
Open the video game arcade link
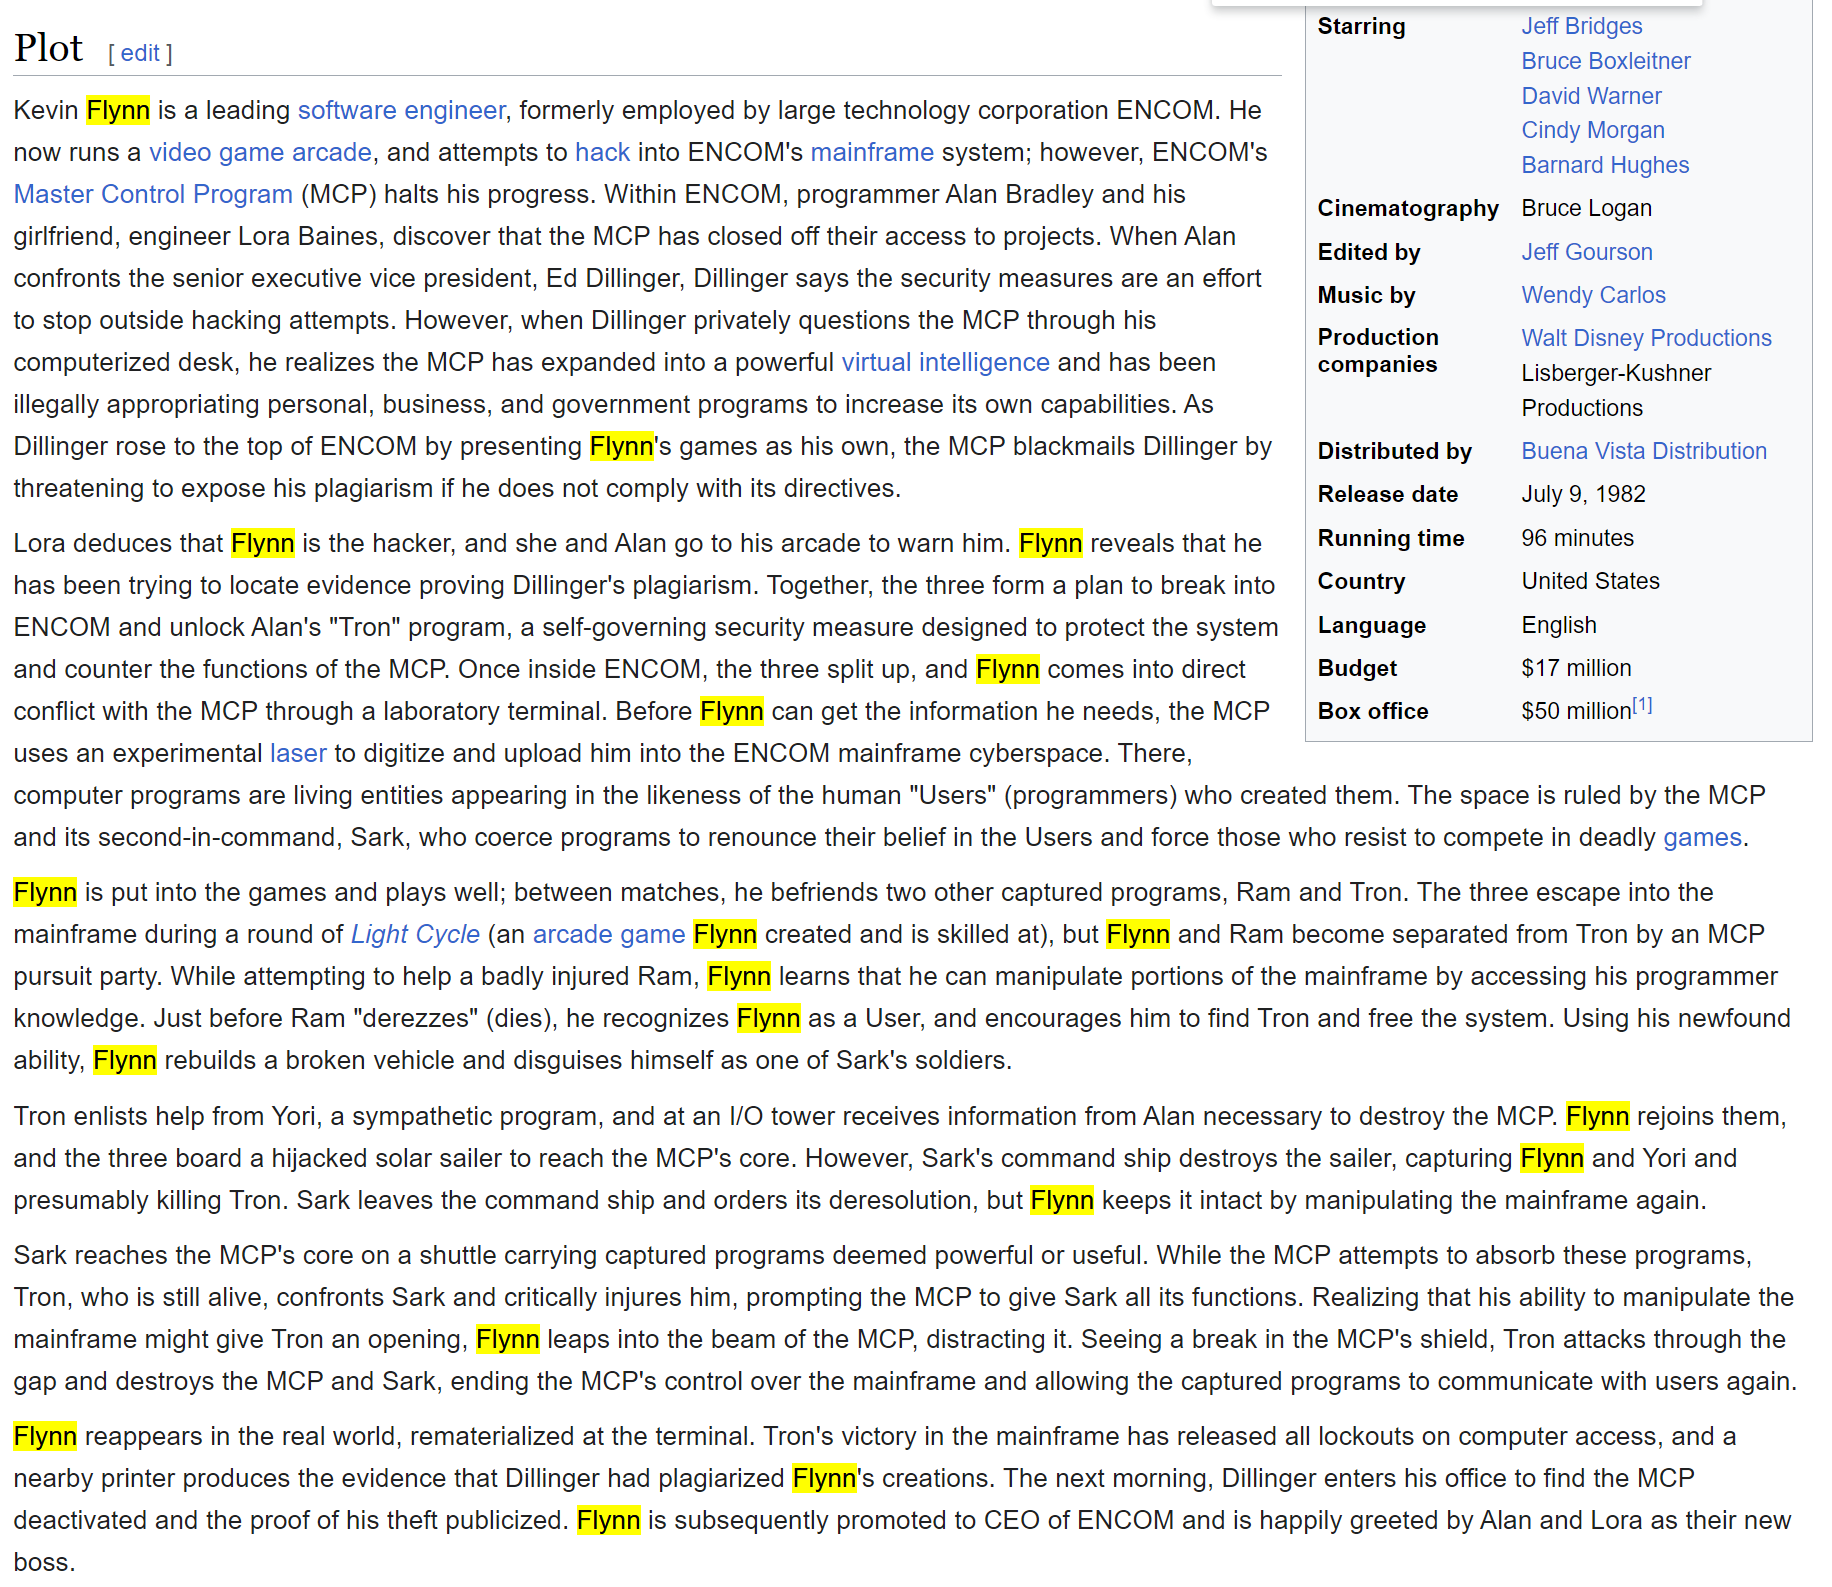pos(260,152)
